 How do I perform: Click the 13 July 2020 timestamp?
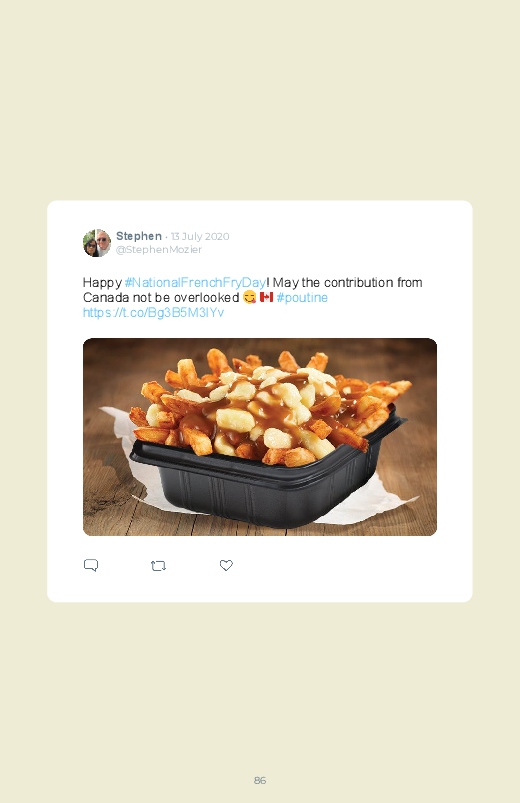200,237
